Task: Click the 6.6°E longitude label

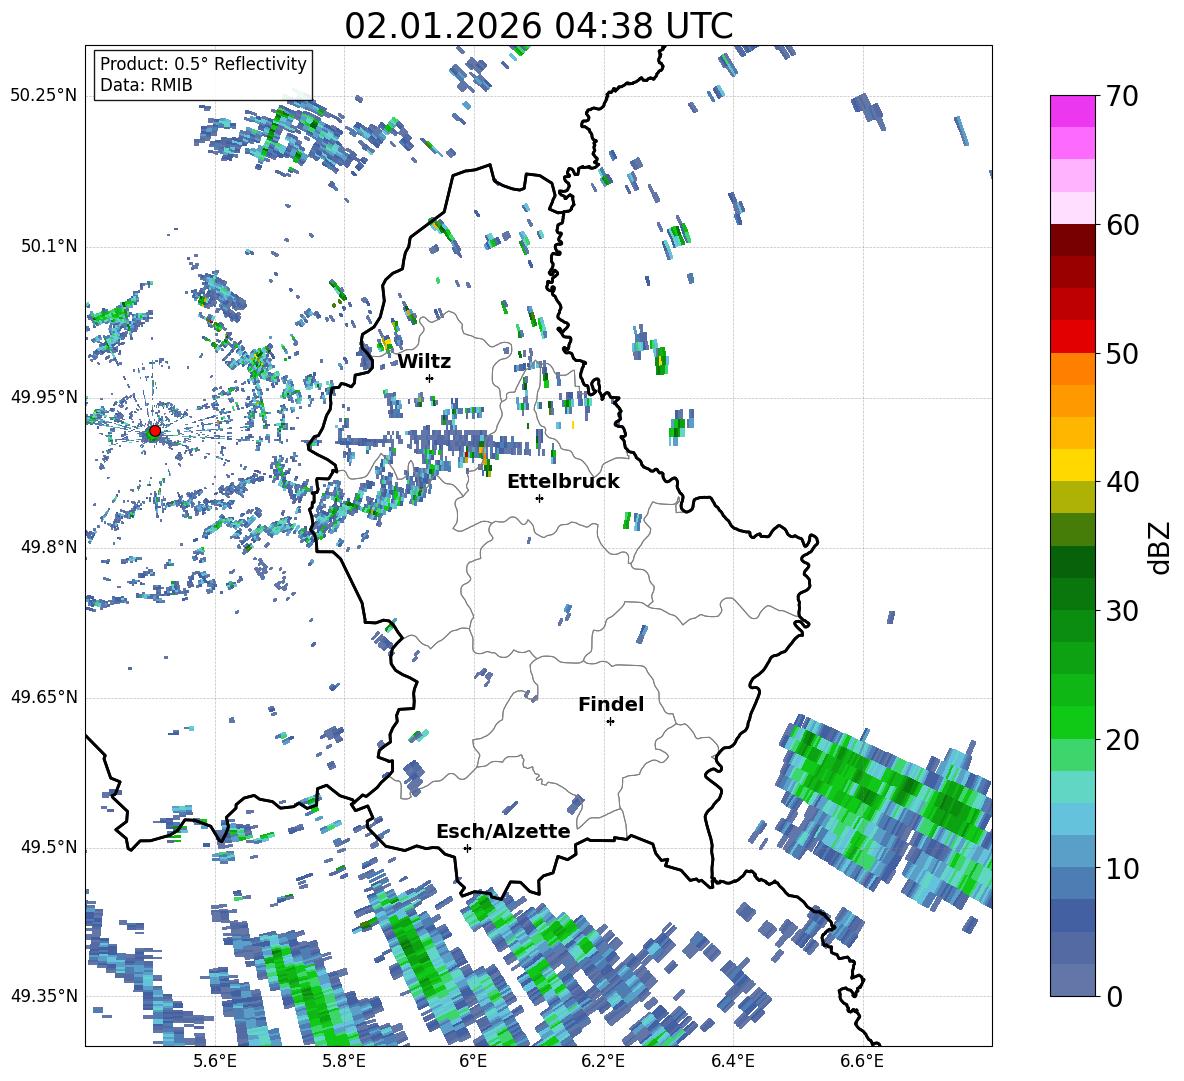Action: [862, 1061]
